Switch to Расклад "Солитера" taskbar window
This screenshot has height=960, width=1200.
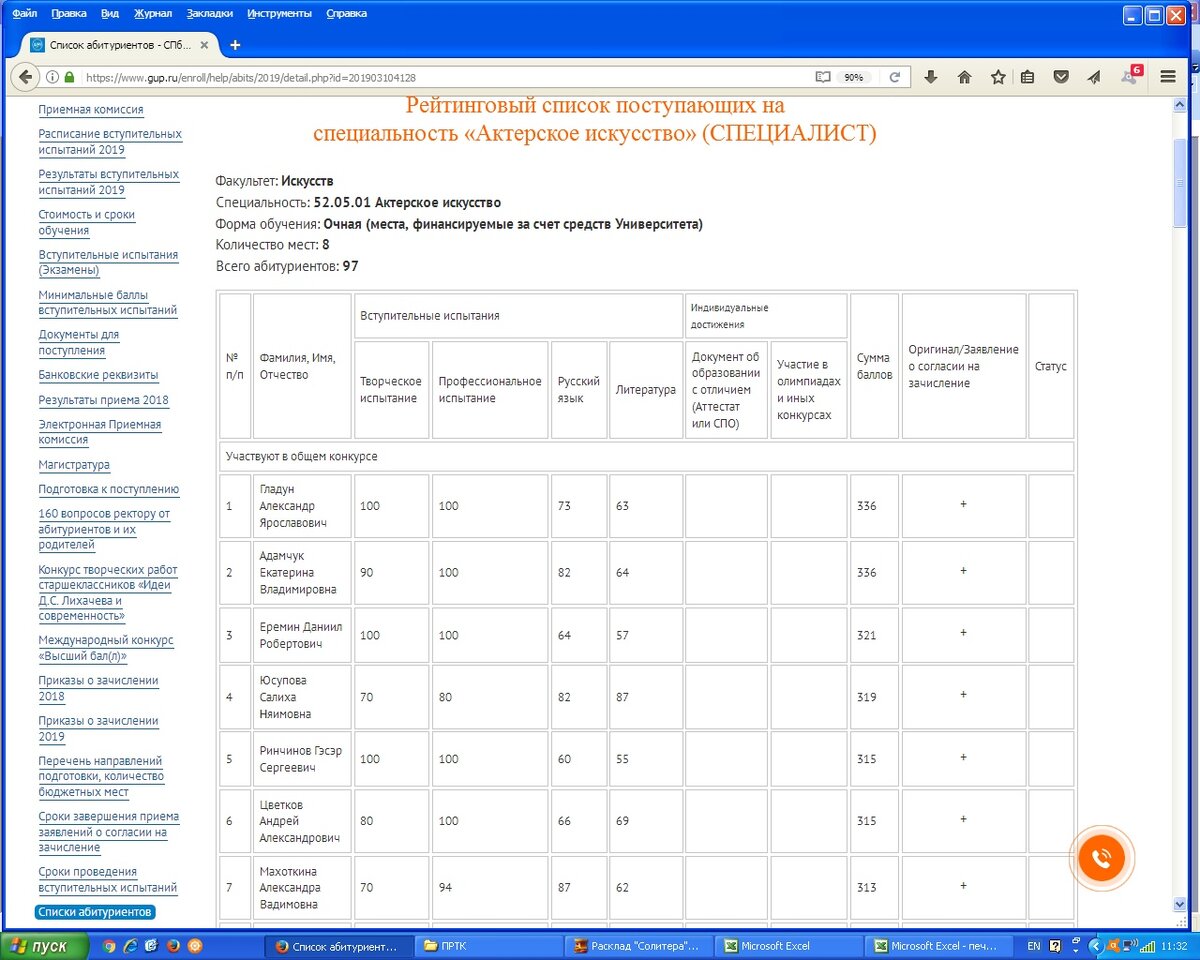tap(637, 945)
